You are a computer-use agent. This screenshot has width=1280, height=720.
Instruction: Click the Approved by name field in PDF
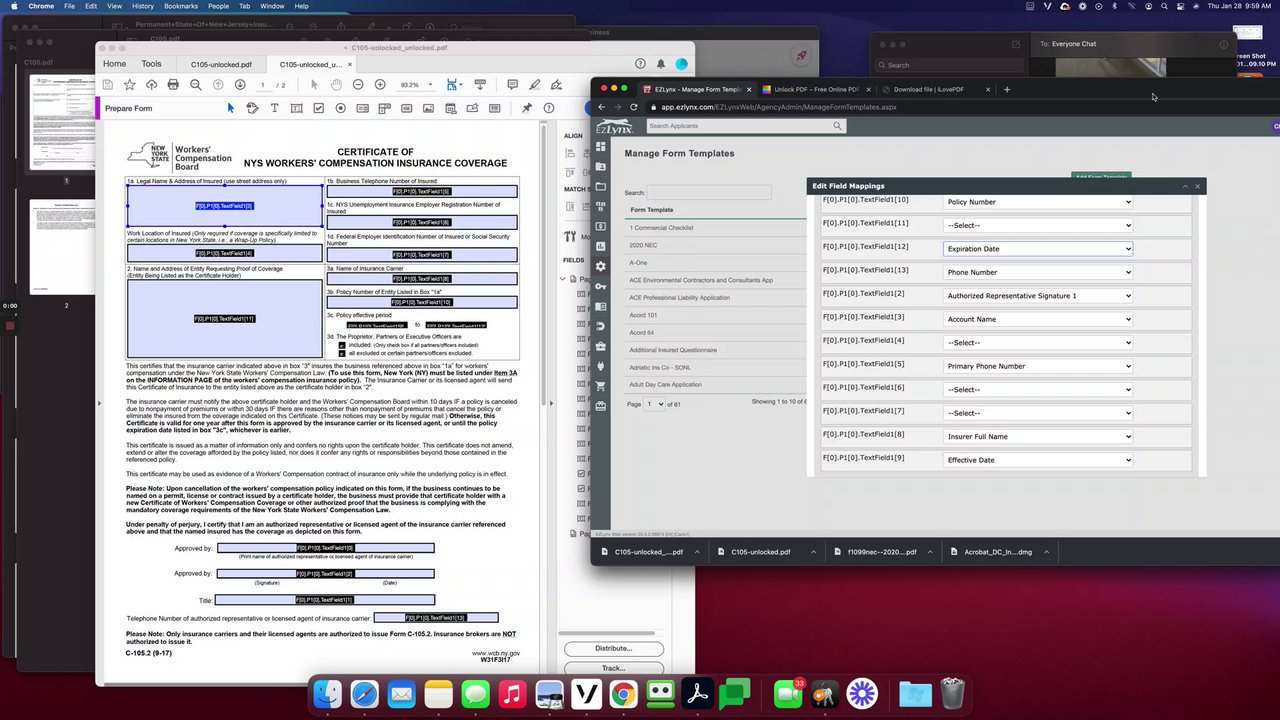point(326,548)
